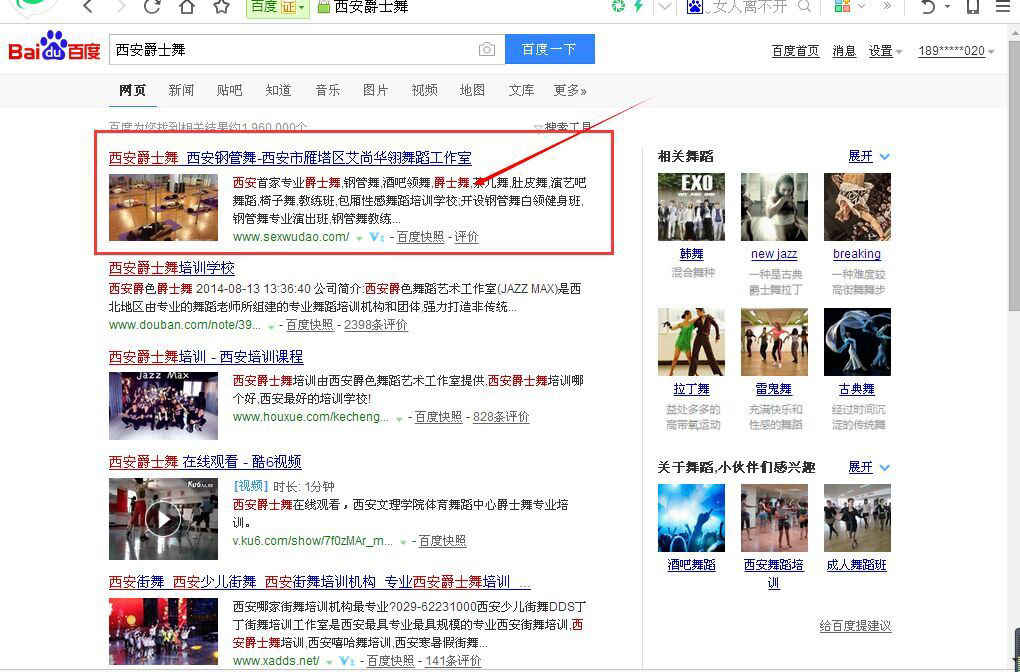This screenshot has width=1020, height=672.
Task: Switch to the 图片 tab
Action: click(x=375, y=90)
